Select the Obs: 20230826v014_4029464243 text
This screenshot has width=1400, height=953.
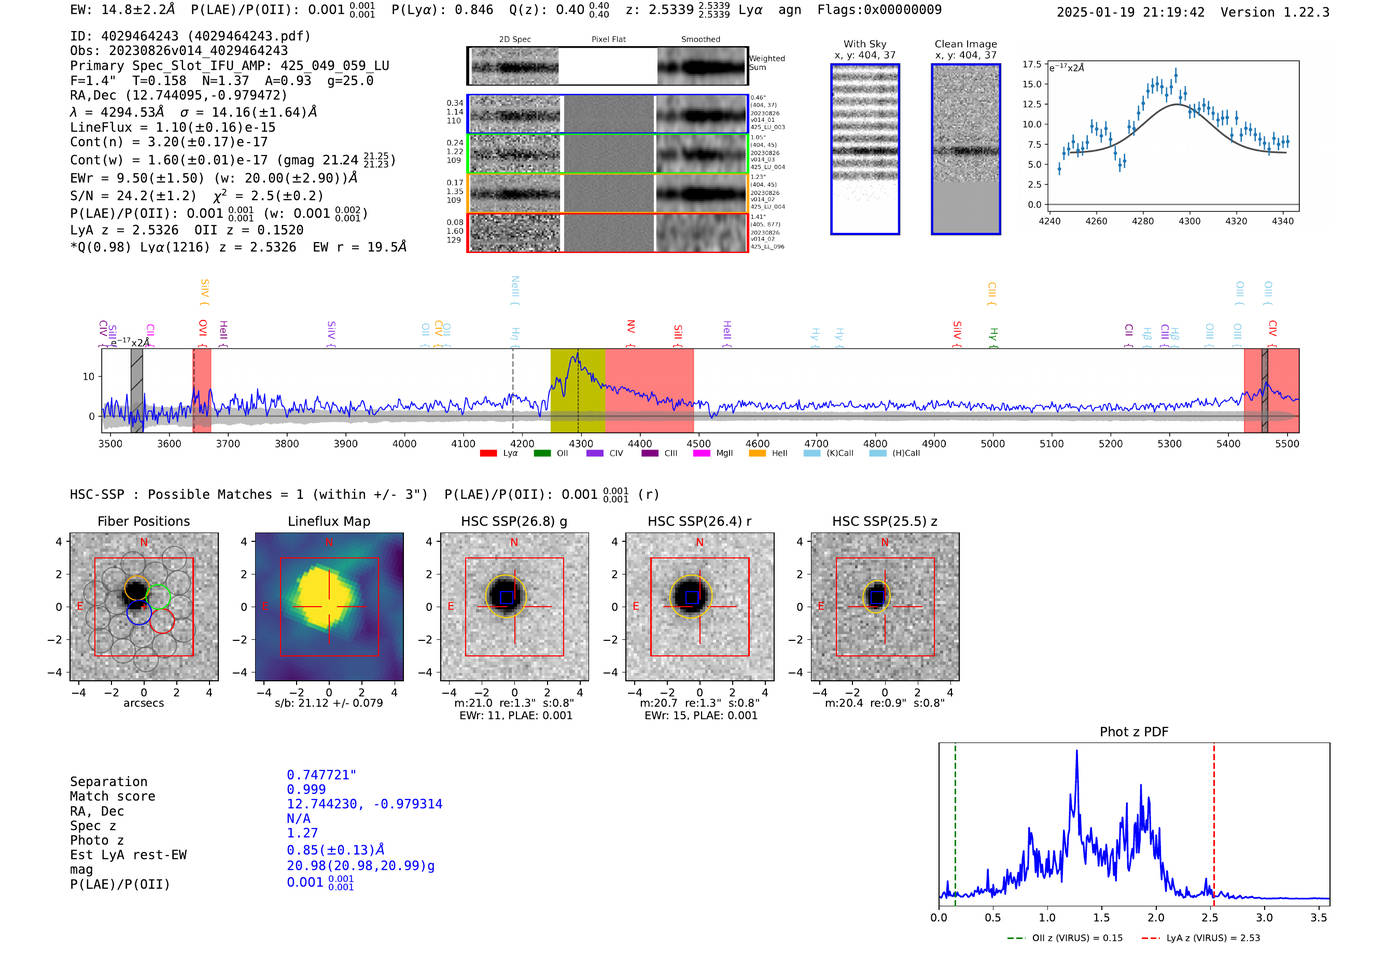(x=179, y=51)
